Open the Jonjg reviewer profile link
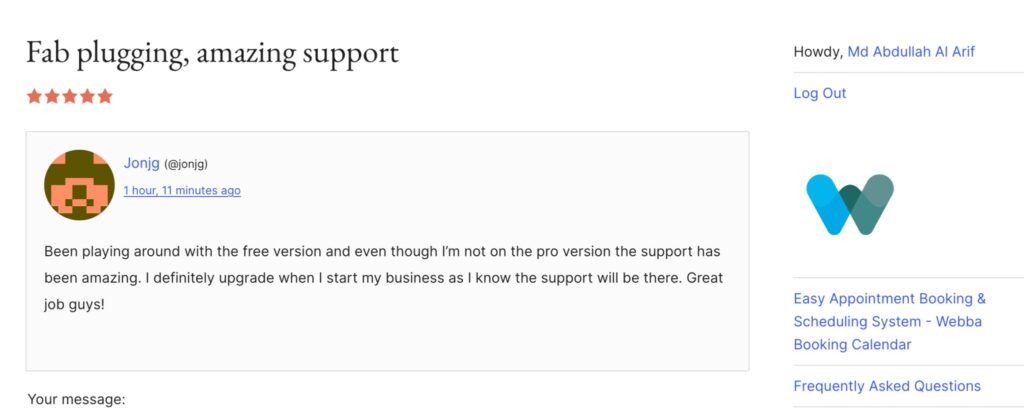Image resolution: width=1024 pixels, height=409 pixels. [x=141, y=163]
